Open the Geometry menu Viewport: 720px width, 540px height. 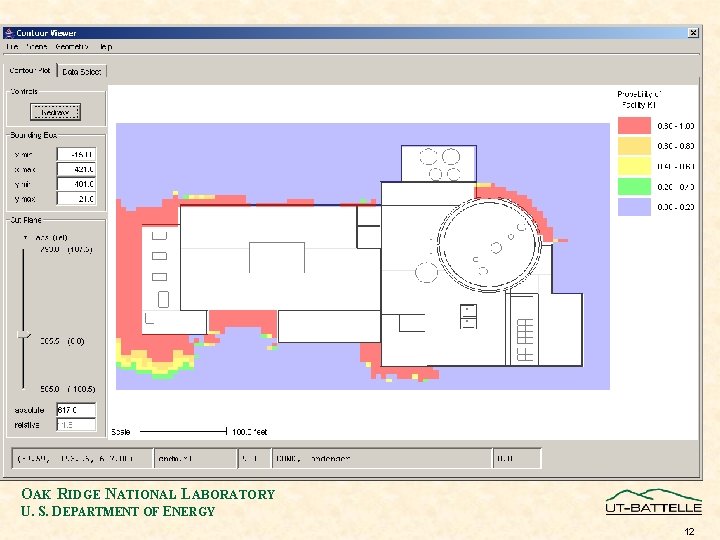tap(72, 46)
